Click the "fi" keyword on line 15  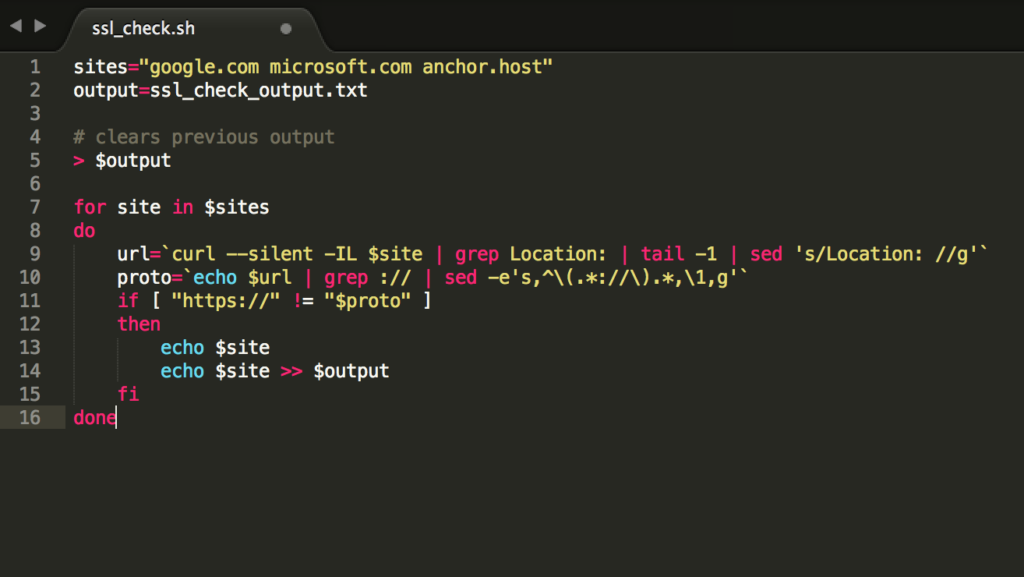click(x=127, y=394)
